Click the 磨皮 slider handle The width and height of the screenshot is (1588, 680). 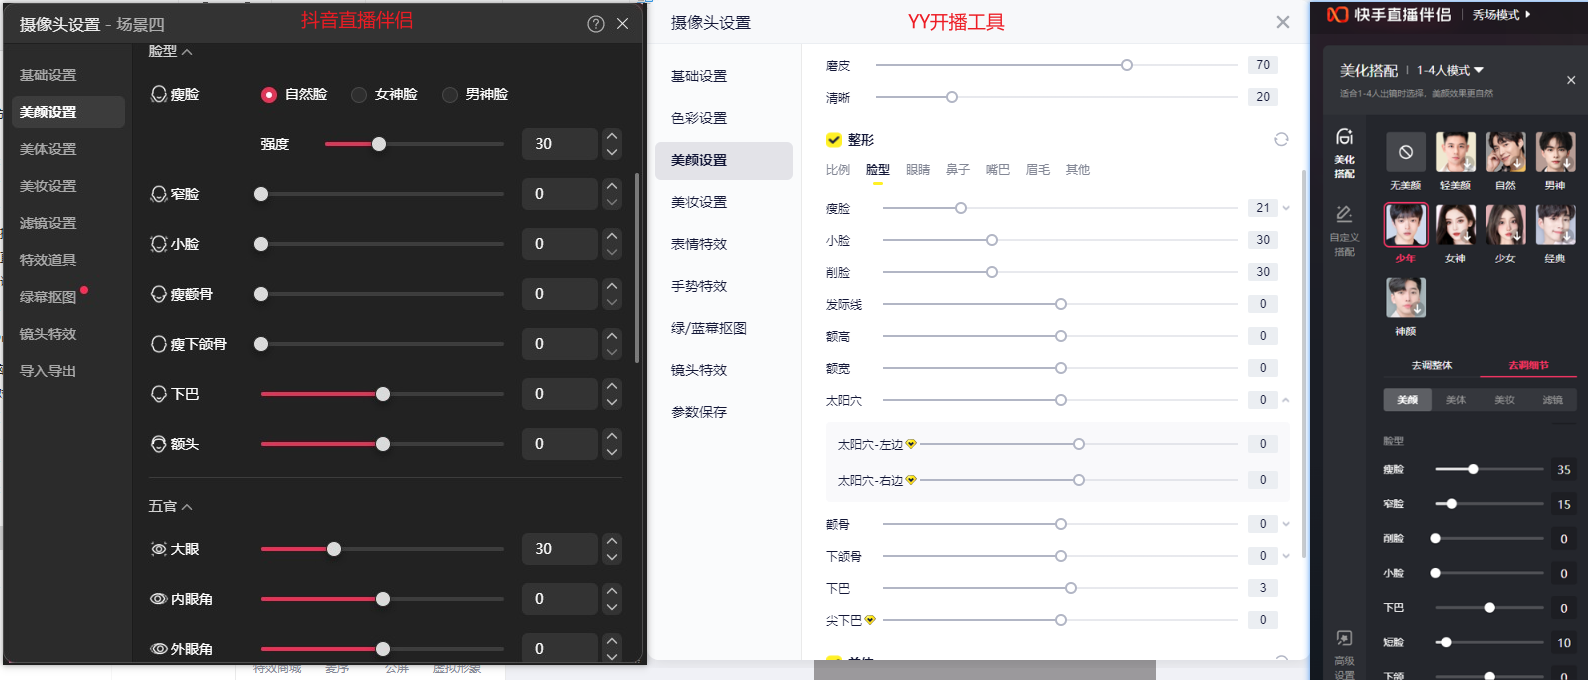click(1127, 65)
